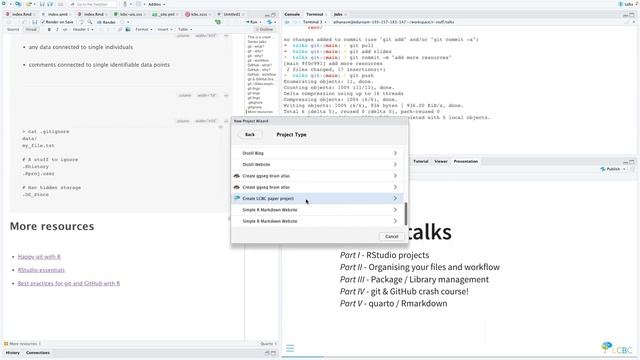The image size is (640, 360).
Task: Open the Format dropdown menu
Action: [144, 29]
